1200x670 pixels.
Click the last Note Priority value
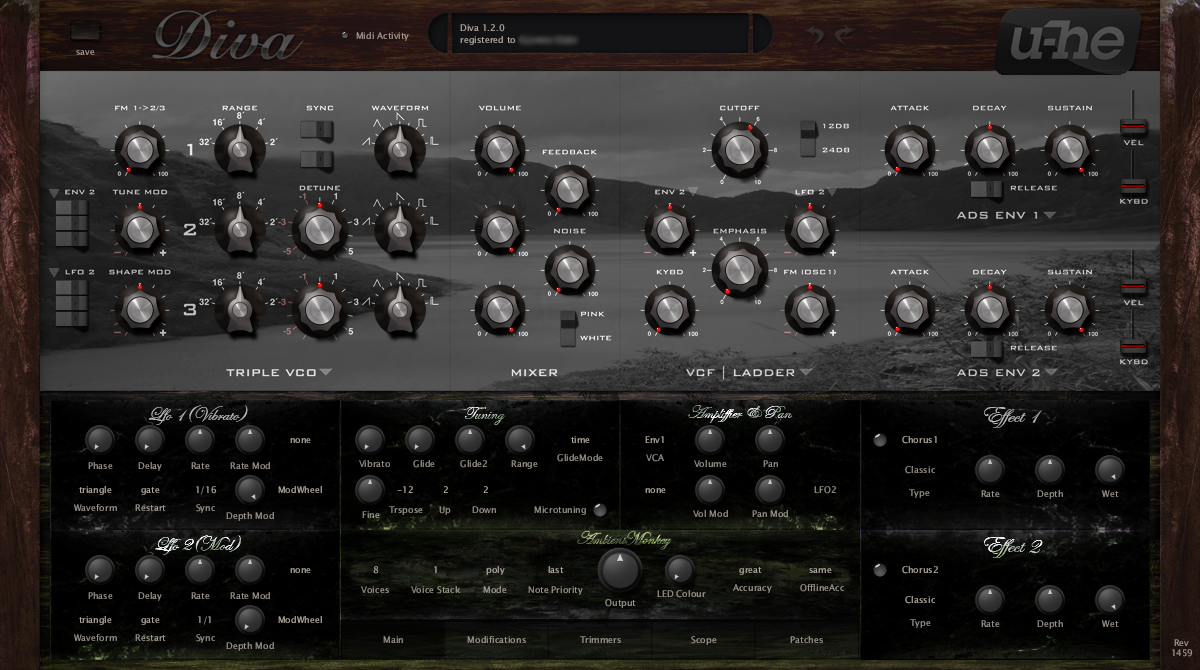[555, 570]
